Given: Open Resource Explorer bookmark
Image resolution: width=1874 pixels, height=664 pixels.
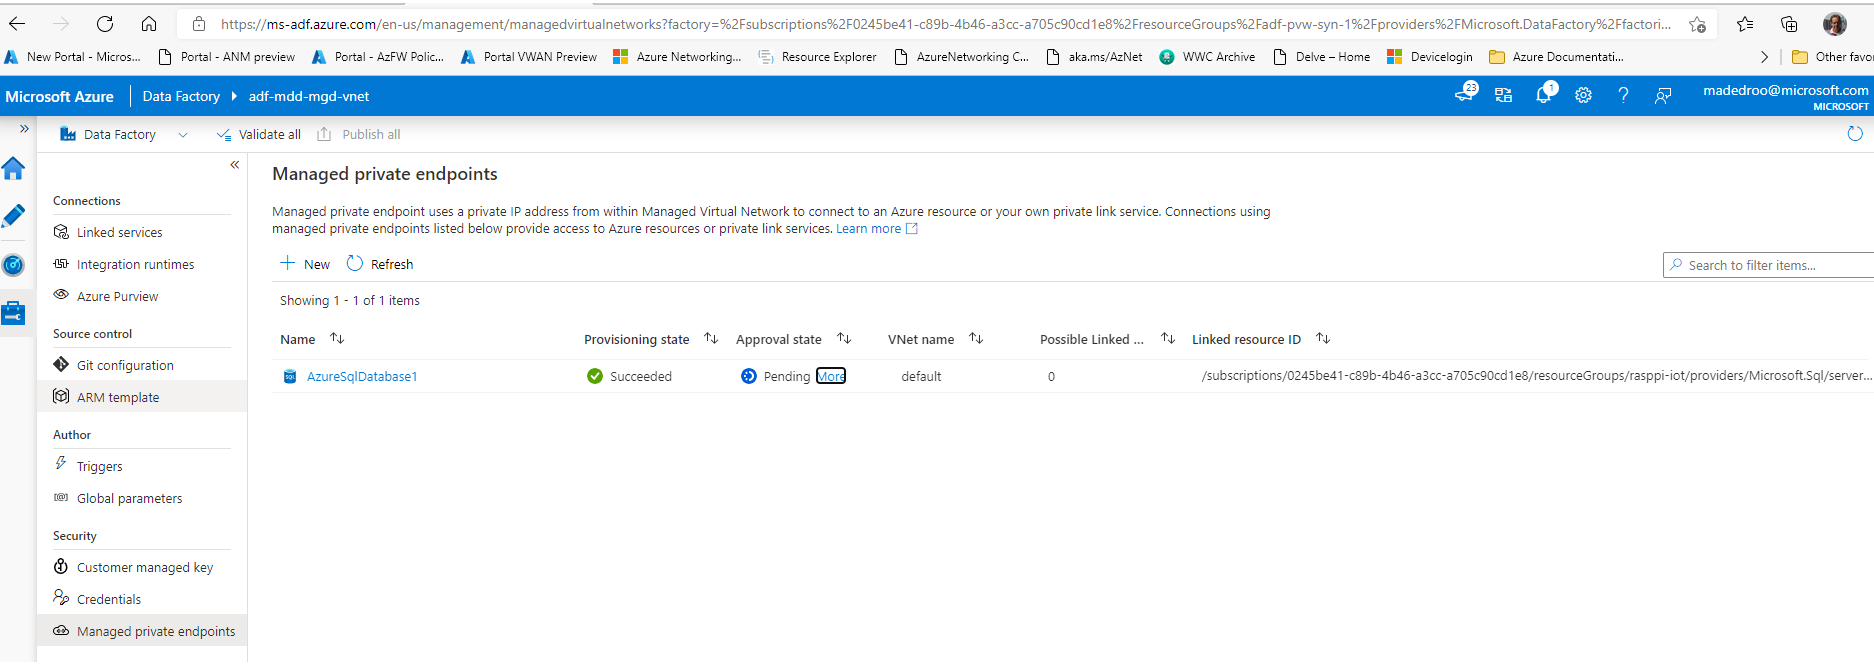Looking at the screenshot, I should tap(817, 57).
